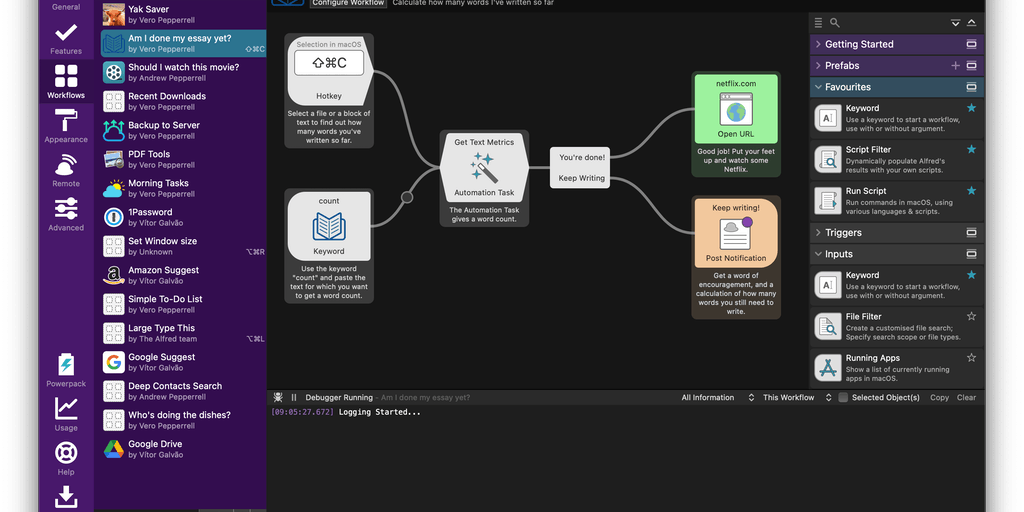
Task: Clear the debugger log
Action: pos(966,398)
